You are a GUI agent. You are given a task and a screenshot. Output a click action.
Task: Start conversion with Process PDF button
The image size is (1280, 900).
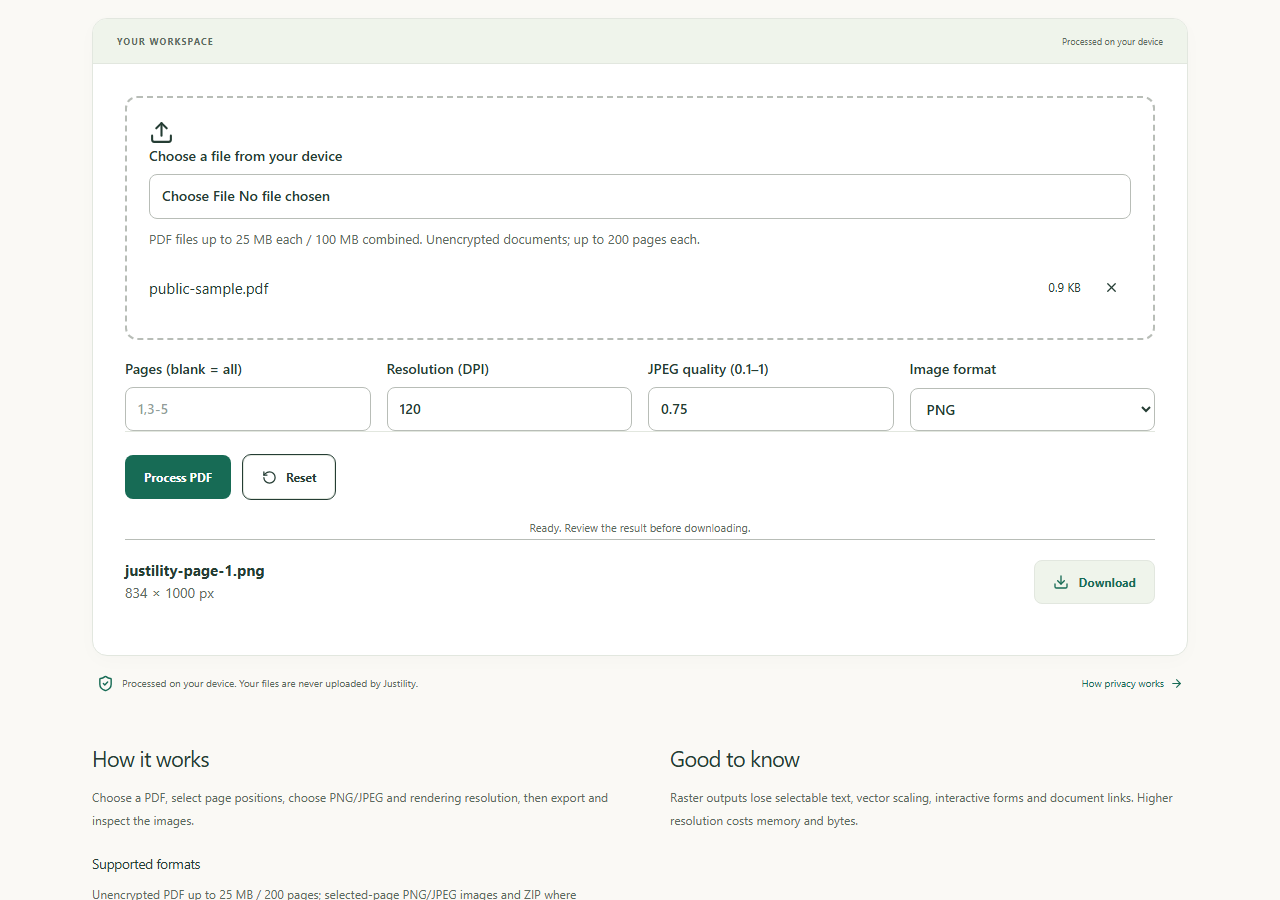pyautogui.click(x=178, y=477)
